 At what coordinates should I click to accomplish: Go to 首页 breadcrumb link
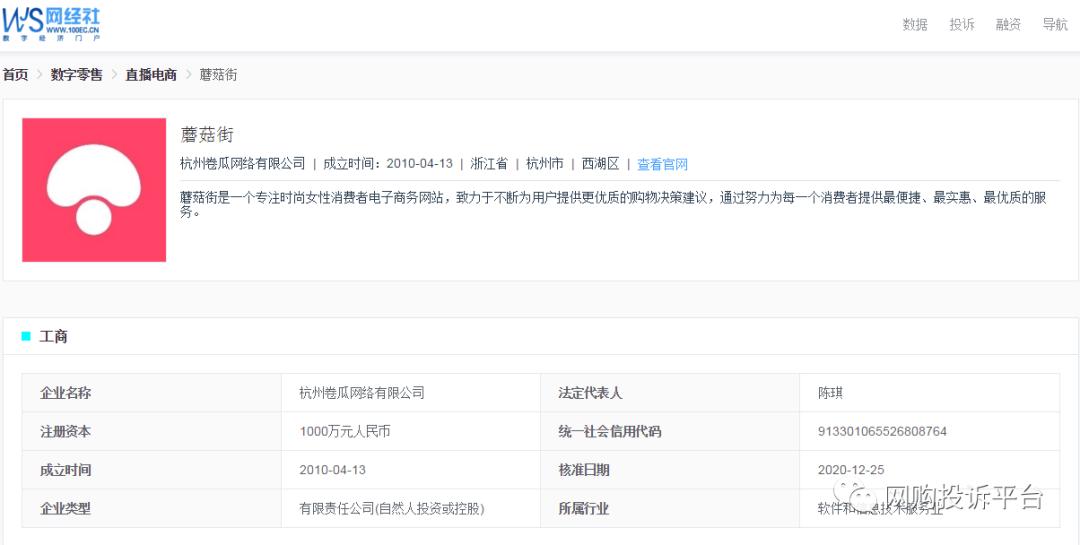[x=15, y=75]
